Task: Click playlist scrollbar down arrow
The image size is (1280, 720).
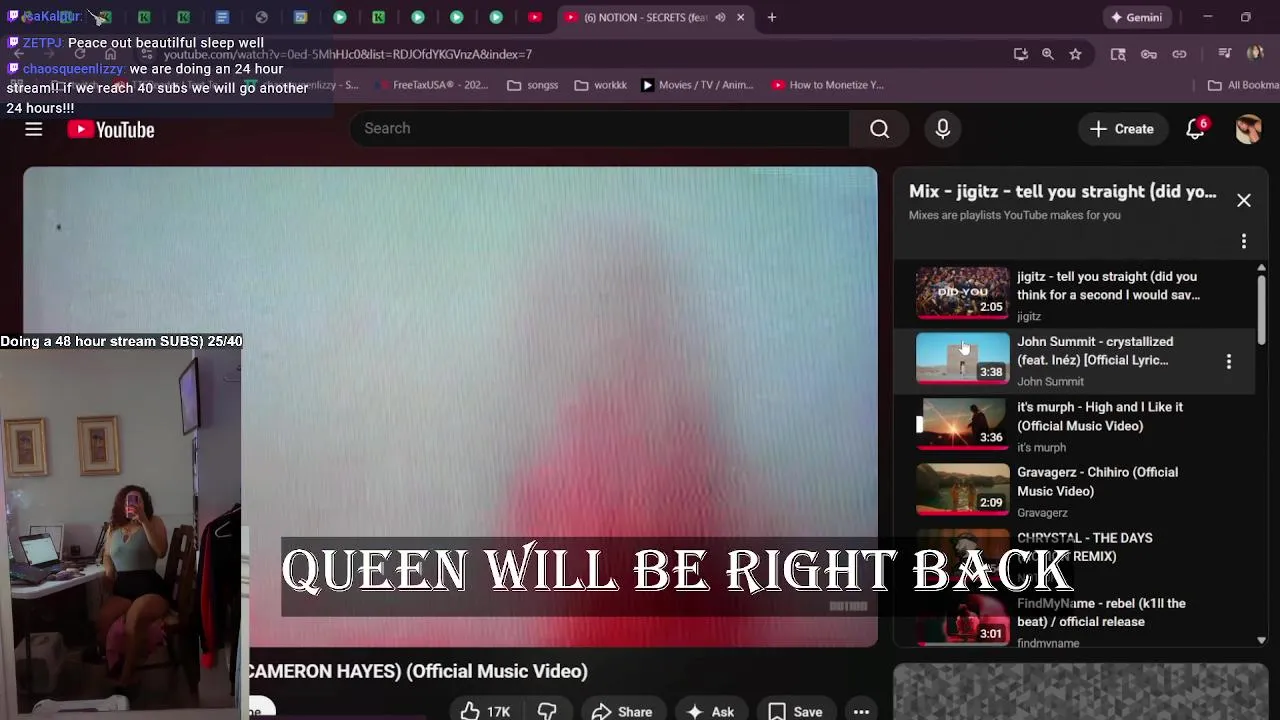Action: tap(1261, 640)
